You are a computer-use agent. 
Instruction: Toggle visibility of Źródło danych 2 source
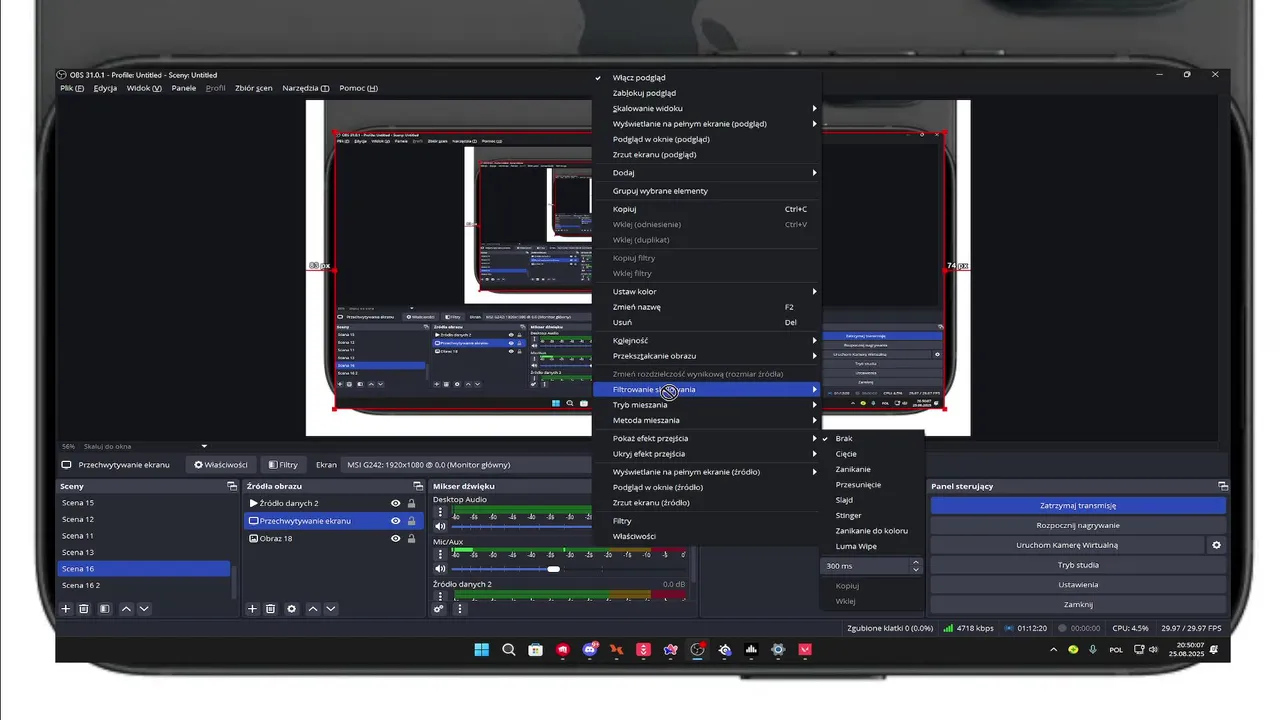coord(396,503)
